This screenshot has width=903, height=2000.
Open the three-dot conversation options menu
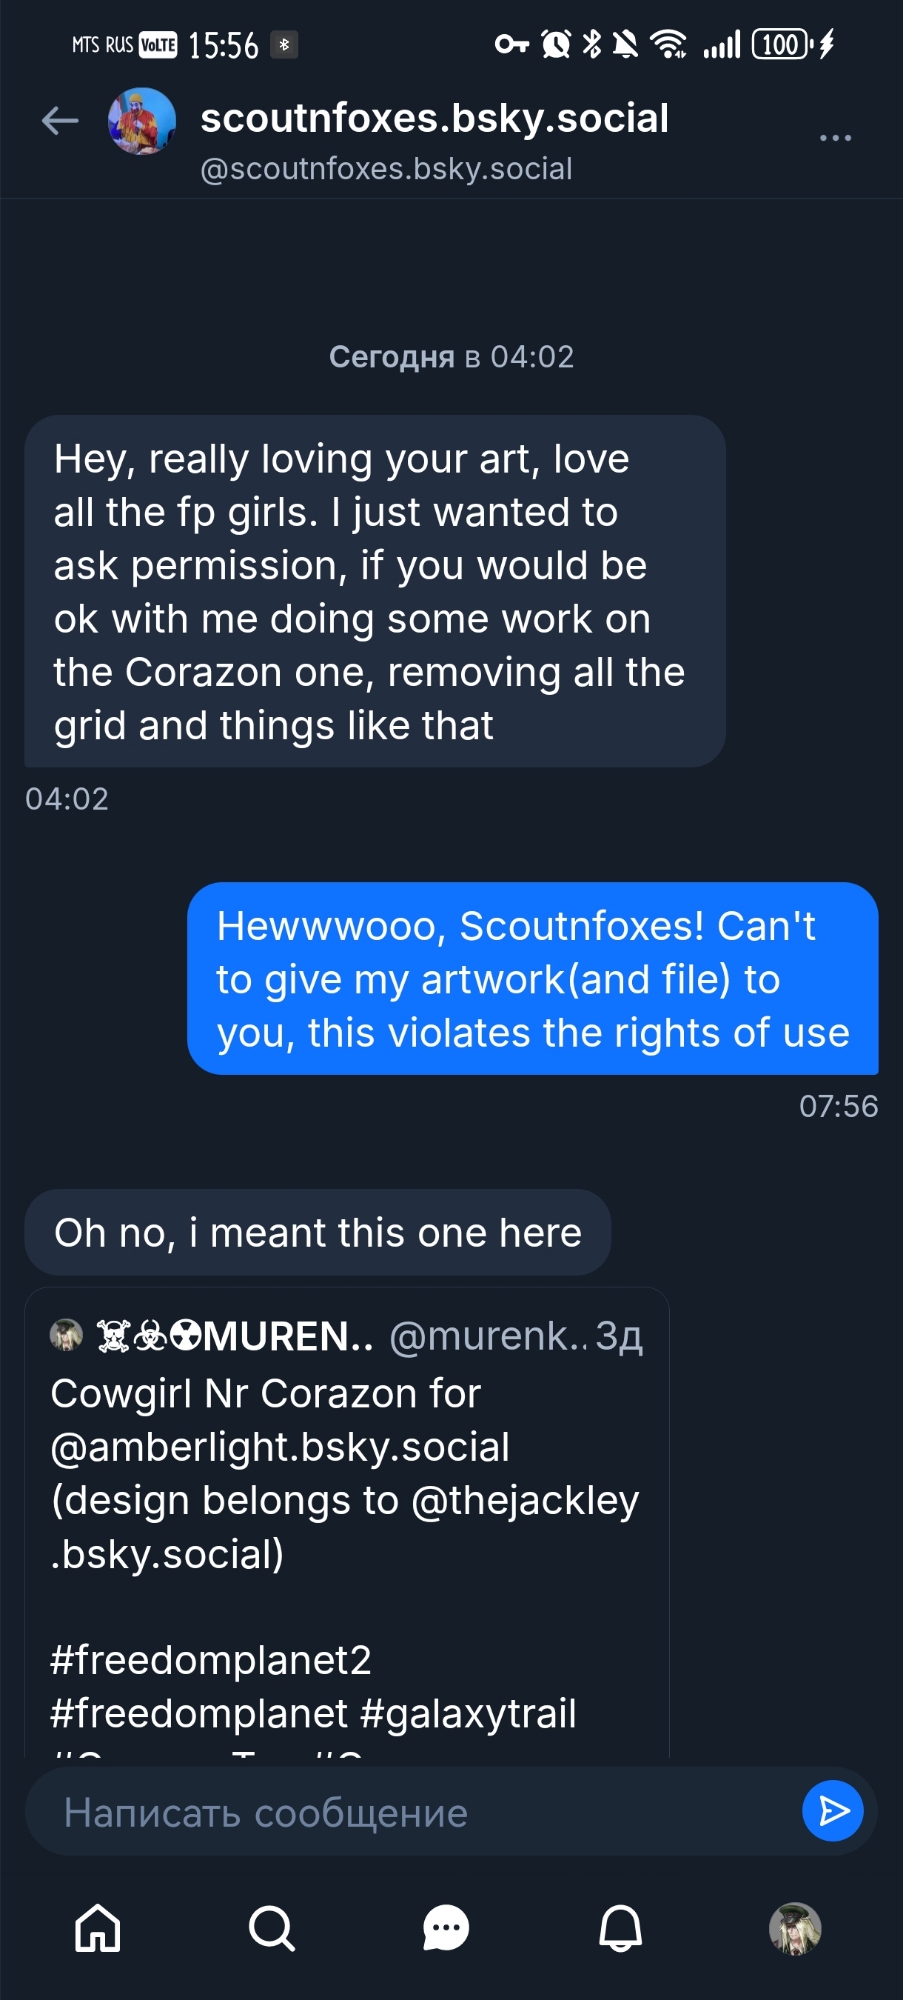click(835, 138)
